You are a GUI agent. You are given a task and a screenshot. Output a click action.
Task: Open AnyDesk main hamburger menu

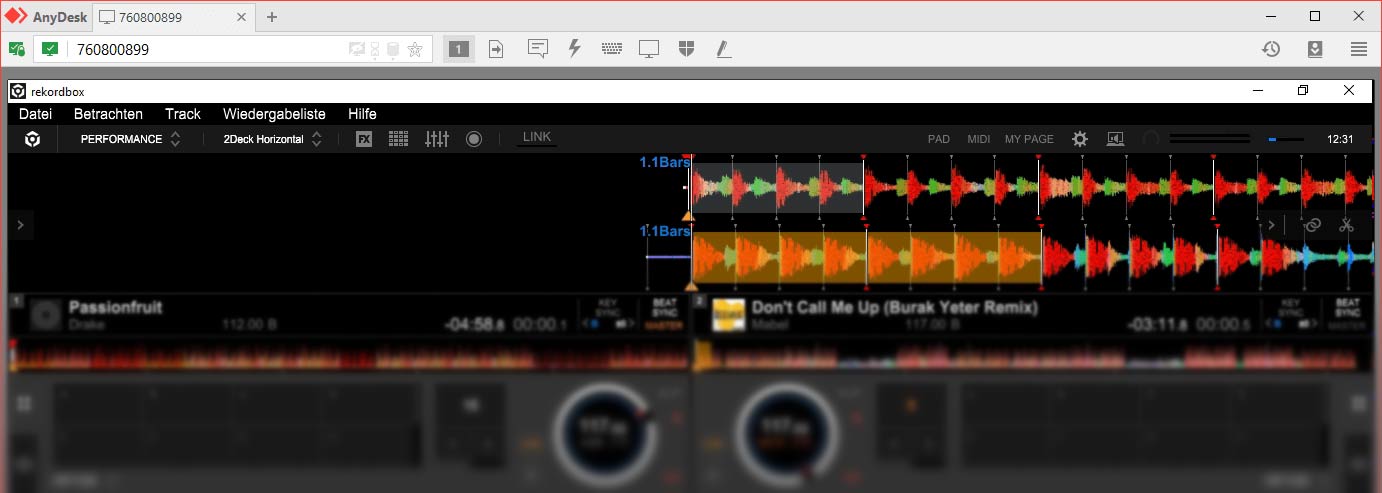tap(1359, 49)
